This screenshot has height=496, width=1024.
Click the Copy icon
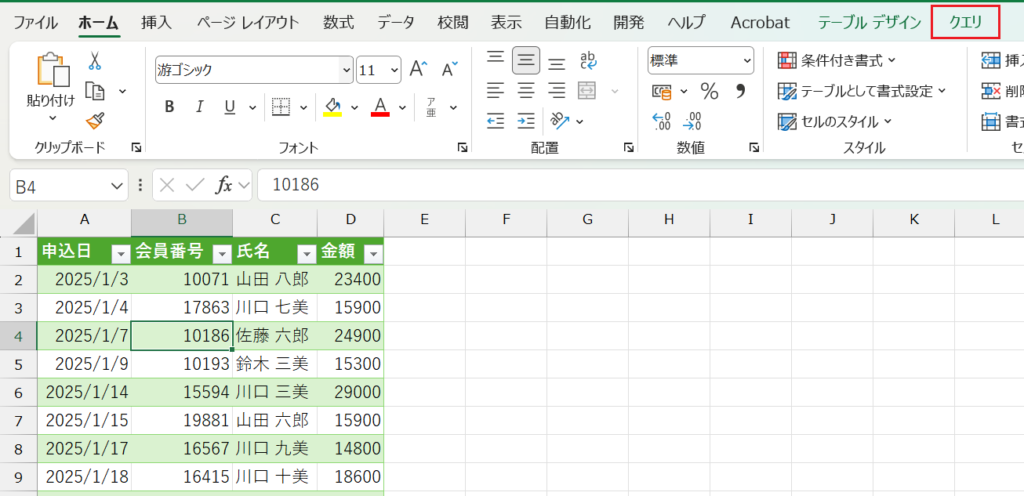[x=95, y=91]
